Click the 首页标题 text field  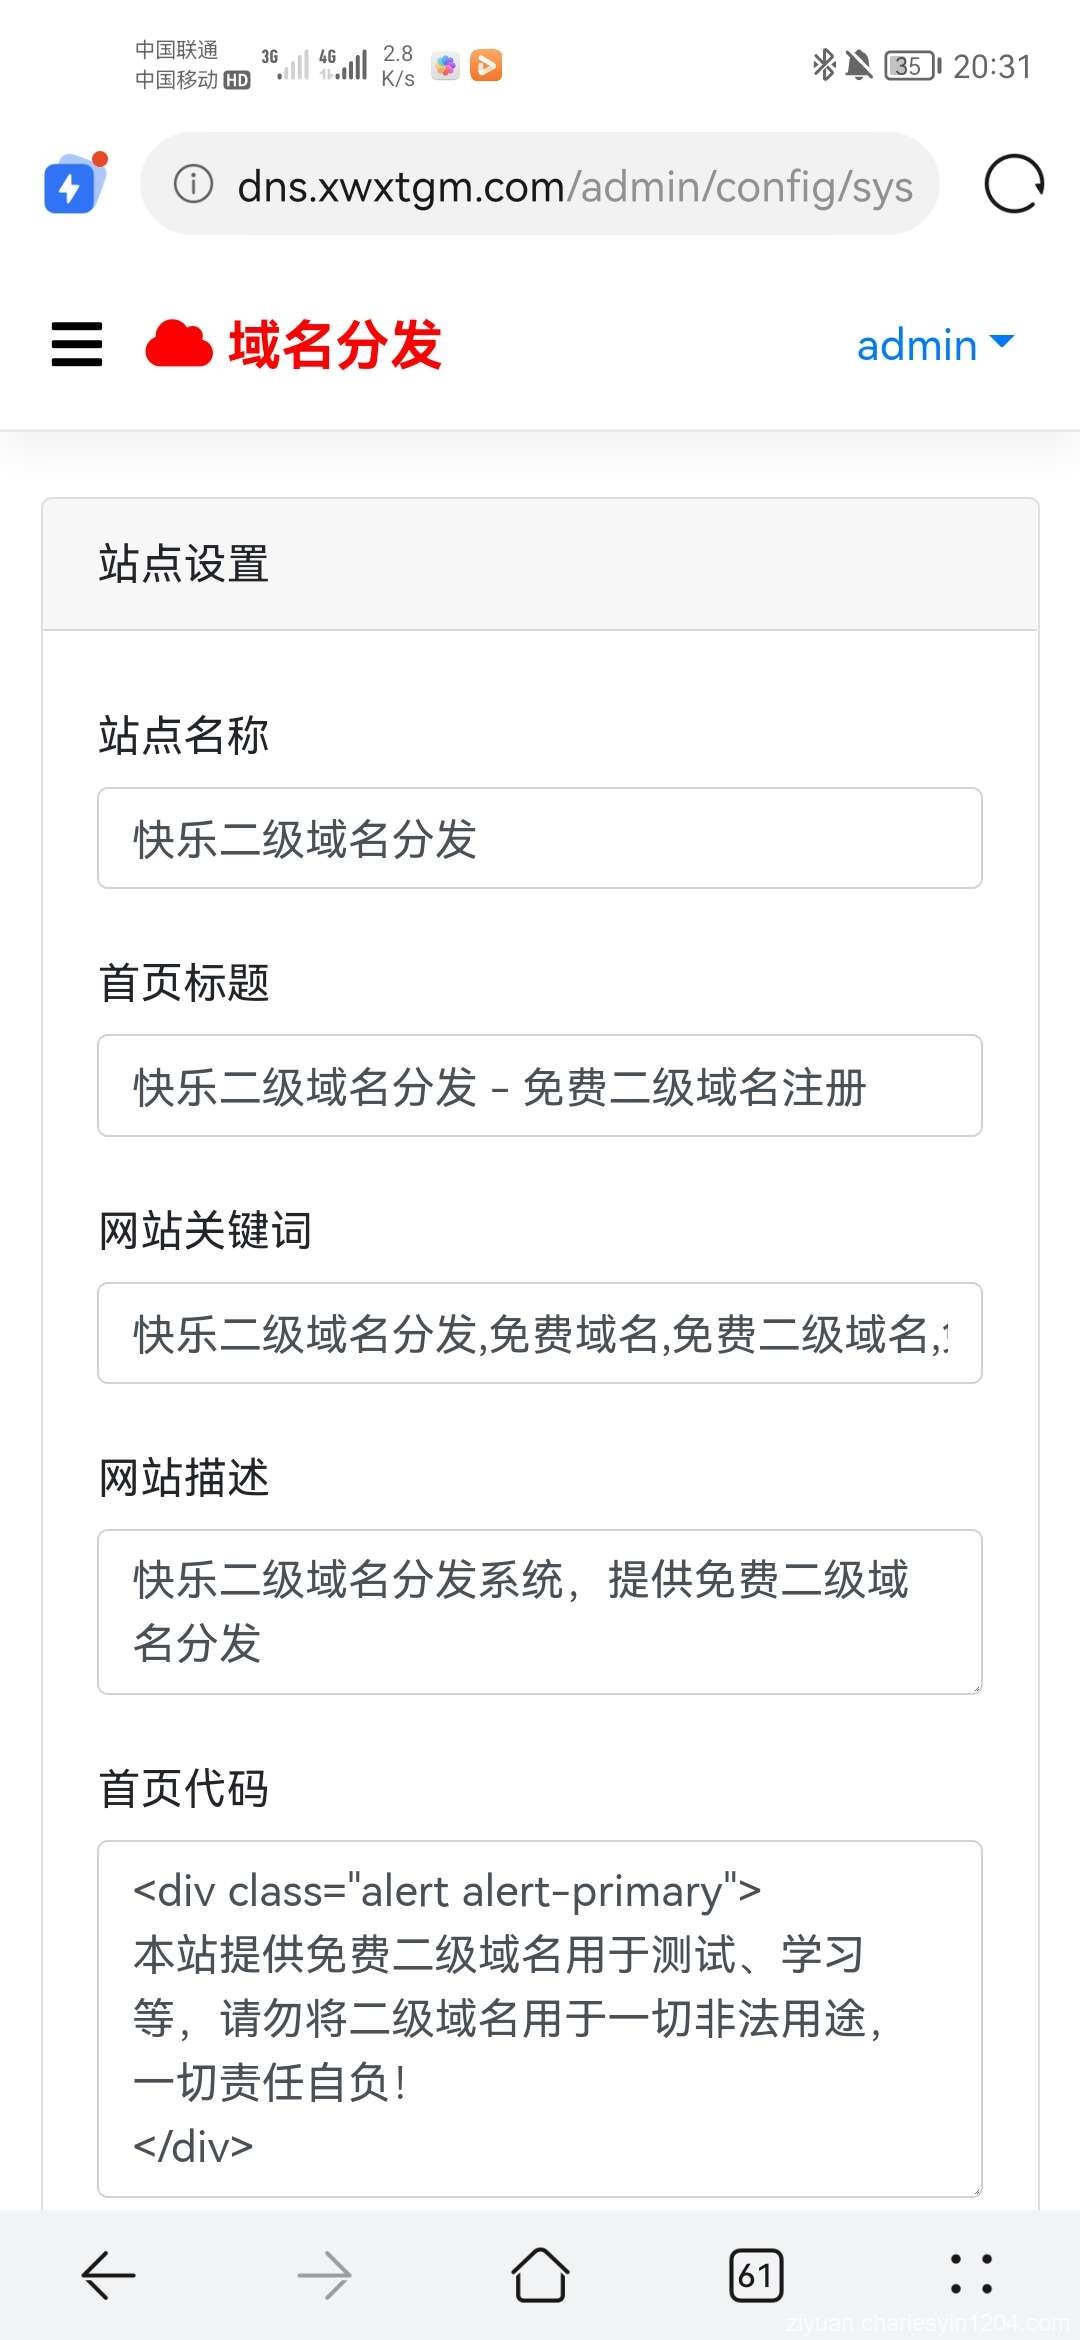click(538, 1086)
